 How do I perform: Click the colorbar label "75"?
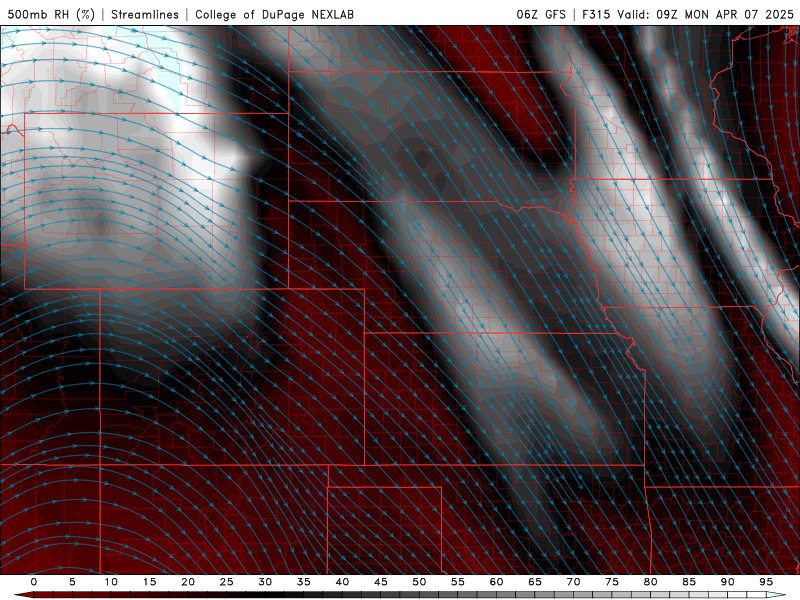612,582
